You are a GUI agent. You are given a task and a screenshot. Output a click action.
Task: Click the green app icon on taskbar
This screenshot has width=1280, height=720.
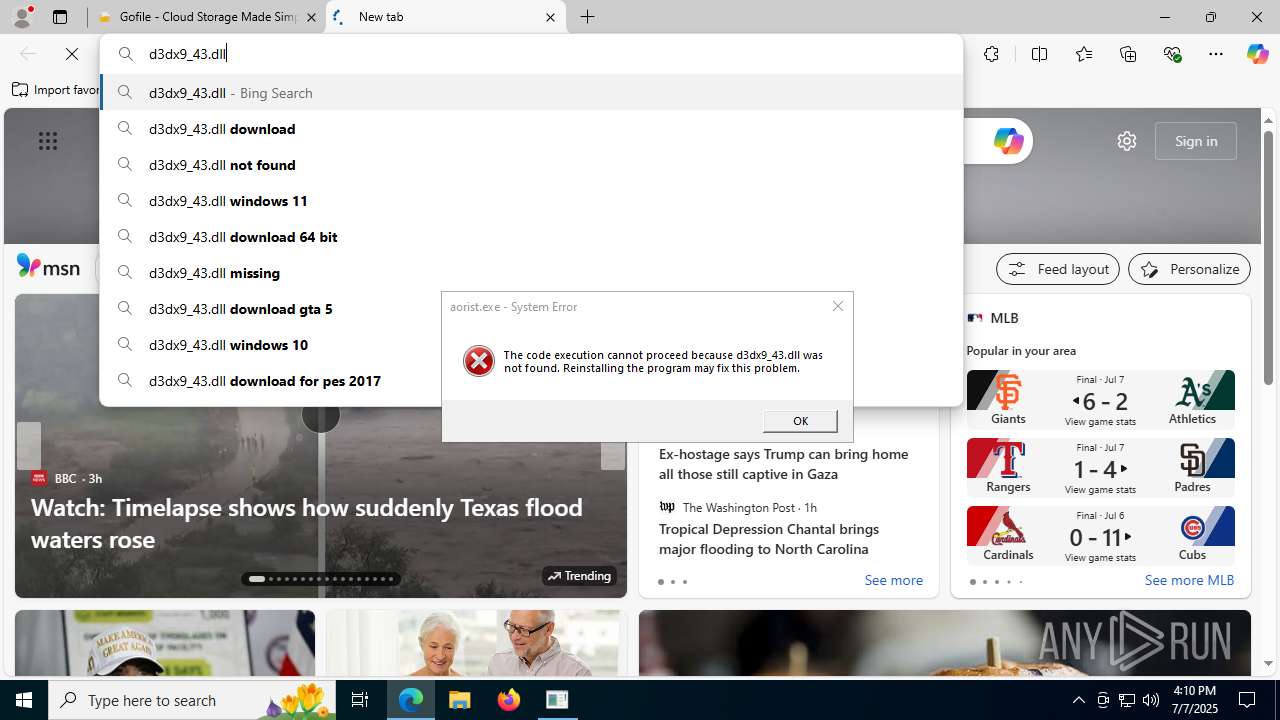click(x=557, y=700)
